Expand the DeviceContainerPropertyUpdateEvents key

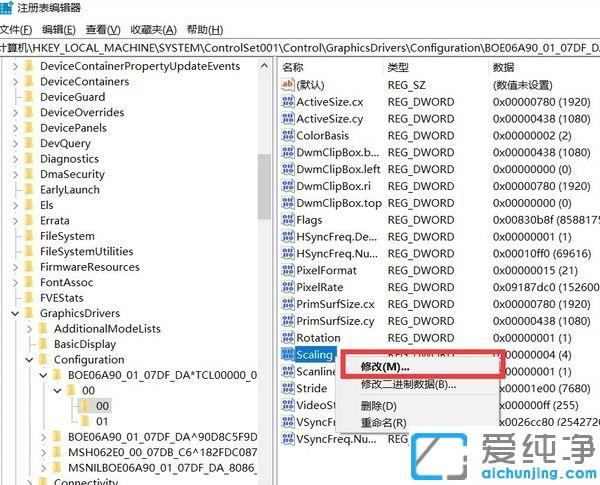click(x=15, y=66)
